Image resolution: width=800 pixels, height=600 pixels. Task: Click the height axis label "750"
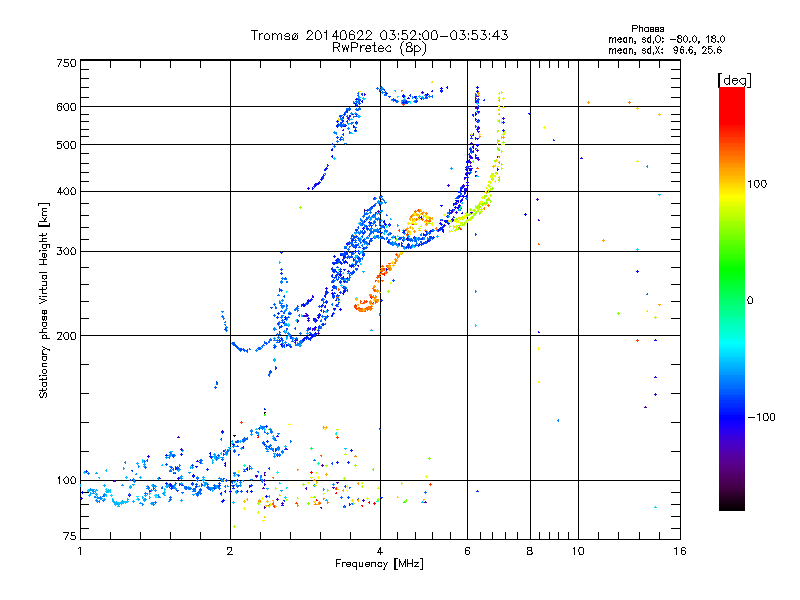pyautogui.click(x=66, y=63)
